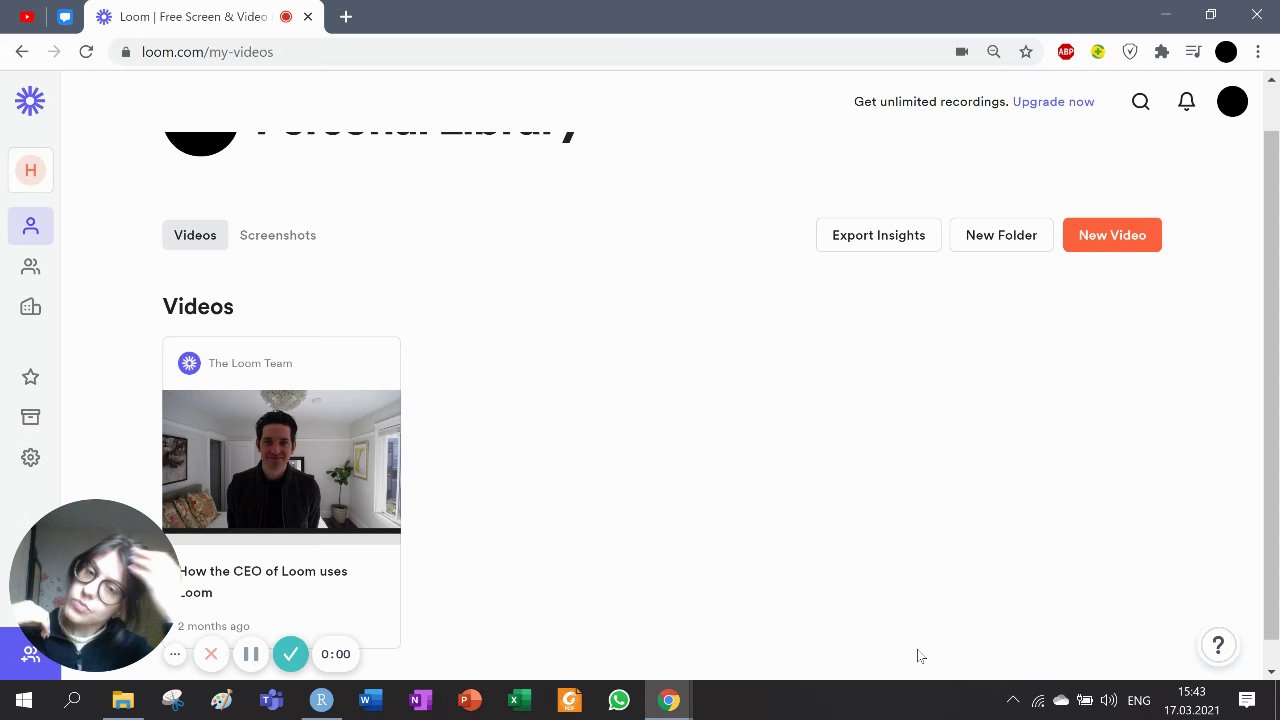
Task: Reload the Loom page
Action: coord(86,52)
